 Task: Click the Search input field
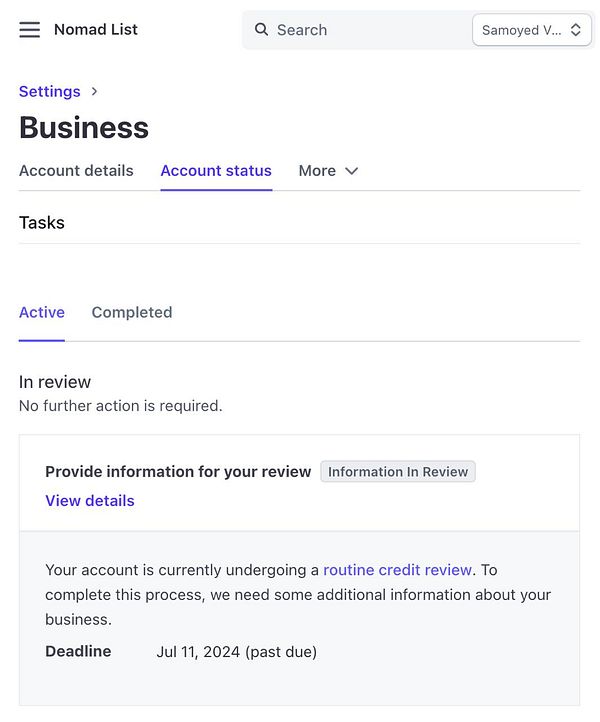click(x=360, y=30)
